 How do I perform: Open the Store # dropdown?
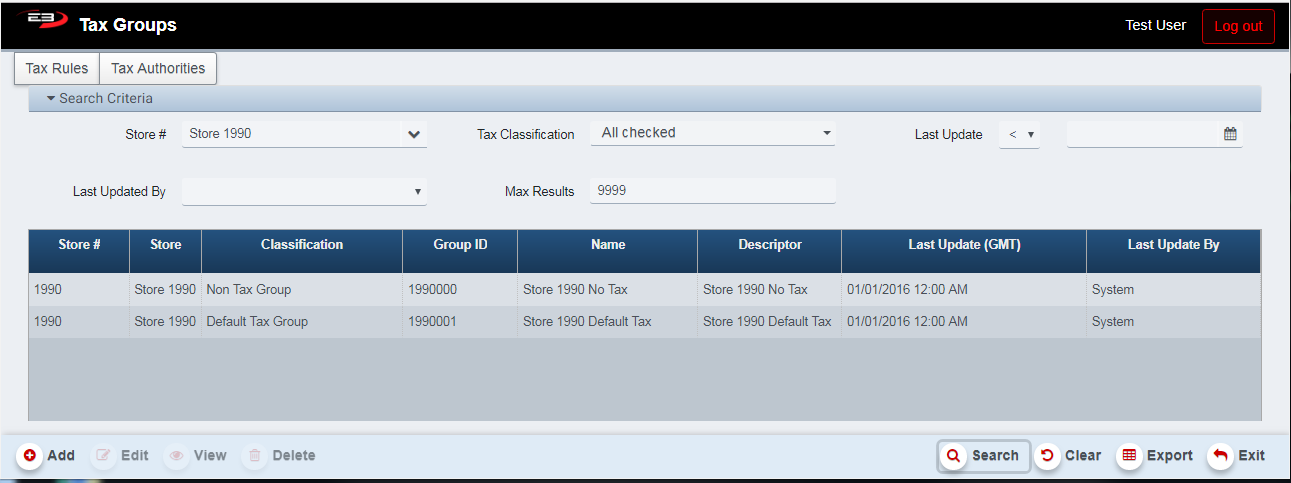pos(414,134)
